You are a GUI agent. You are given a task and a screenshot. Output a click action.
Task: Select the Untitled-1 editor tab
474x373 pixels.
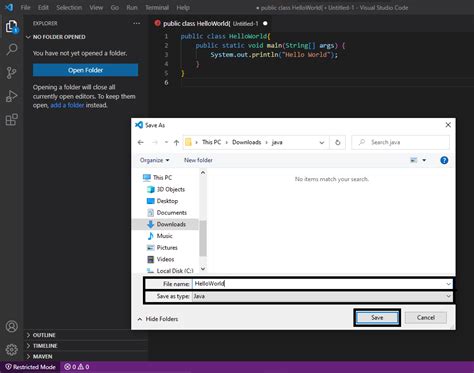click(211, 24)
